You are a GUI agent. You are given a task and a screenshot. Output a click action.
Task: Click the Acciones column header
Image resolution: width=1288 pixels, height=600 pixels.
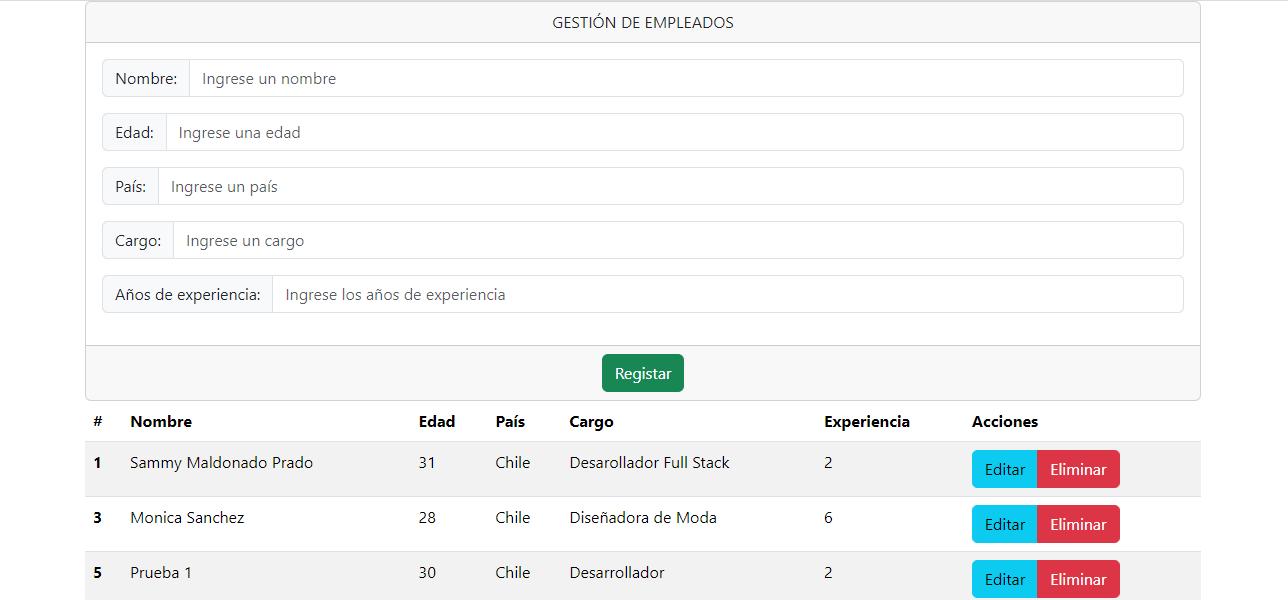point(1005,422)
